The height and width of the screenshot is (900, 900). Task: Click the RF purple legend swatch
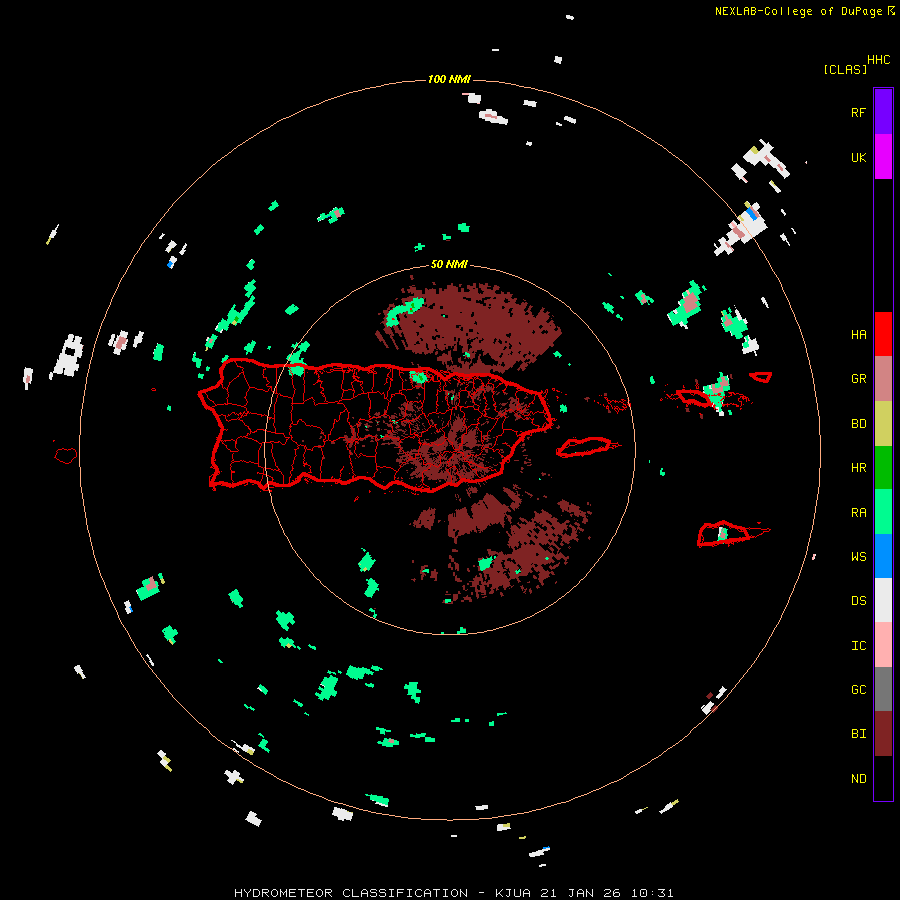[883, 111]
